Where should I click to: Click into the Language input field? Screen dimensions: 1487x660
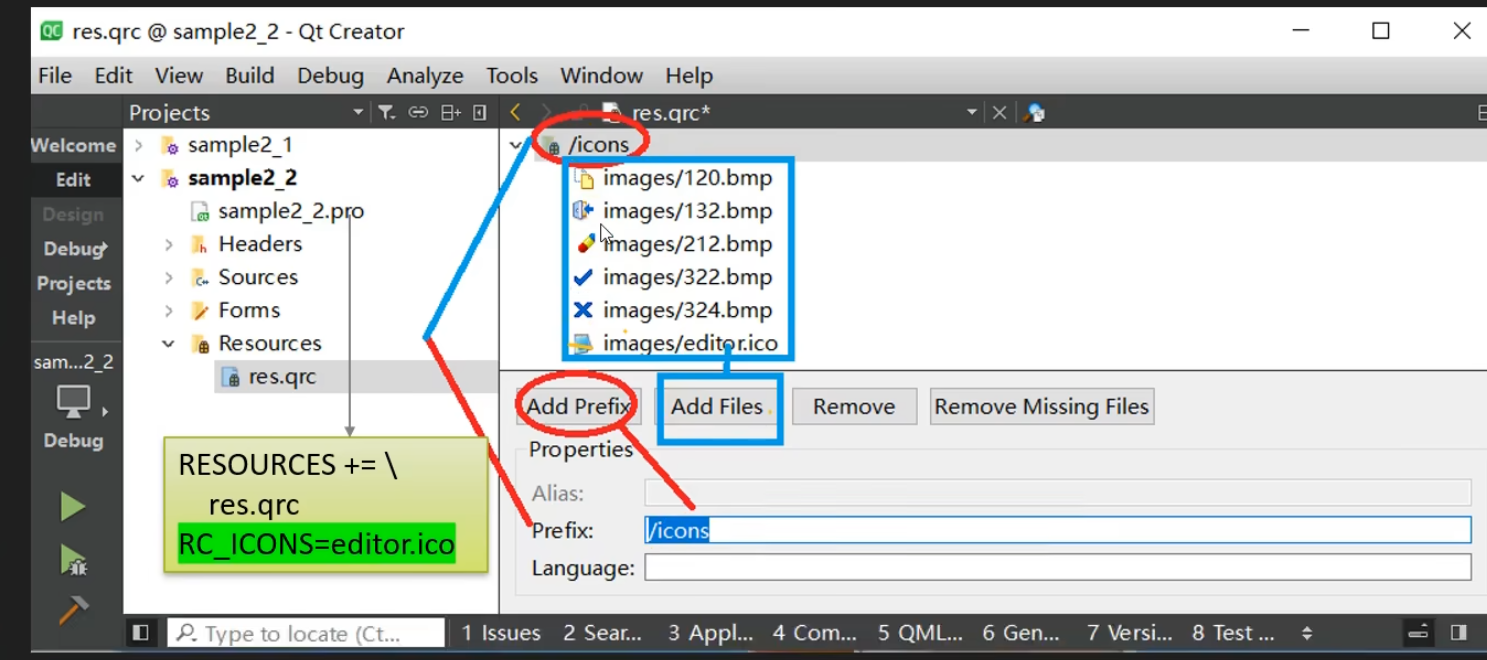pos(1058,568)
